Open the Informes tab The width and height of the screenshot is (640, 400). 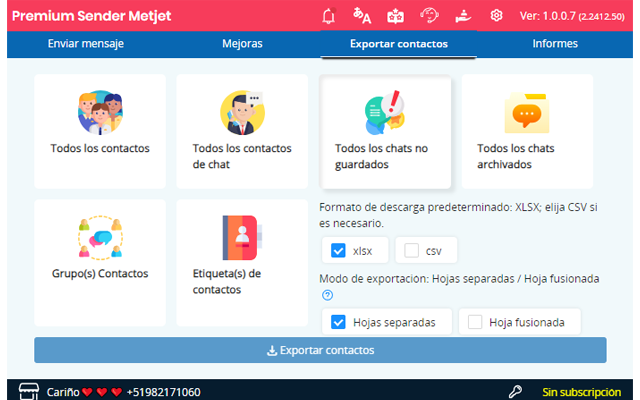click(555, 44)
